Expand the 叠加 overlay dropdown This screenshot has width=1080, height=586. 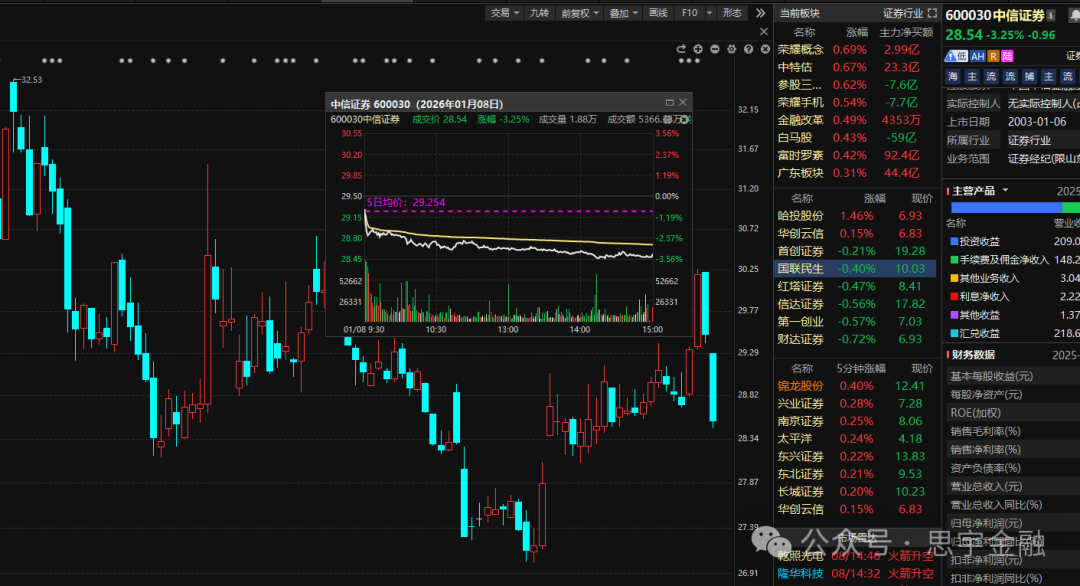pos(623,13)
